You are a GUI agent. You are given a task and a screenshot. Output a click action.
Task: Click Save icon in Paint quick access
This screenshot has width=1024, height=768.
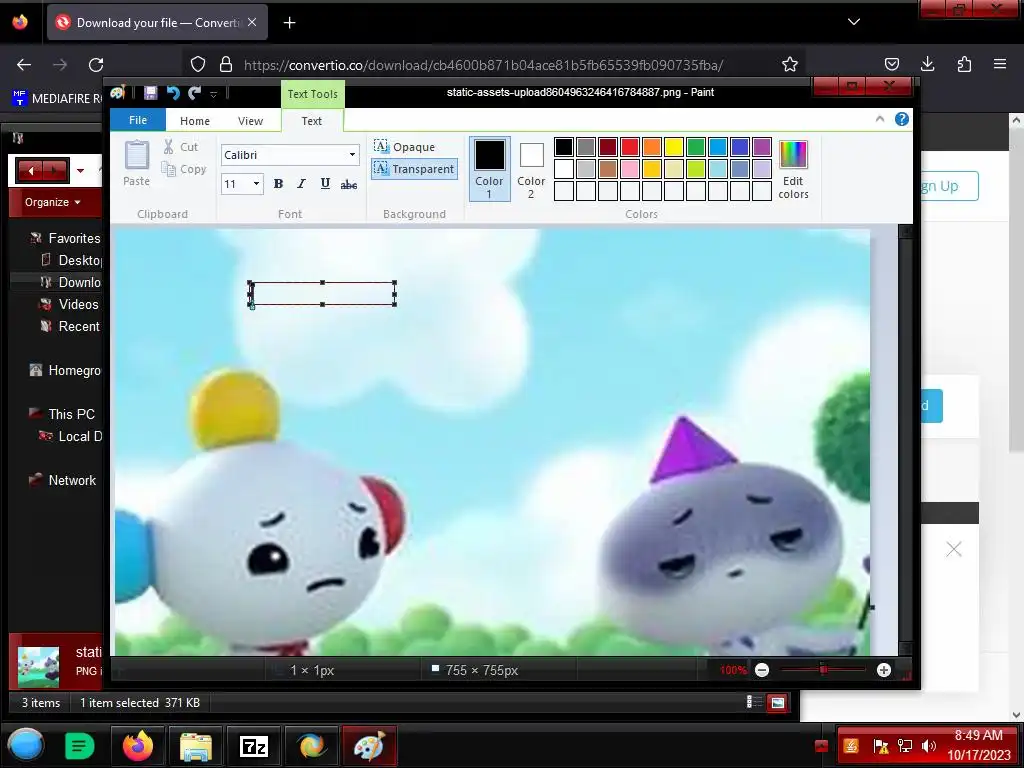click(x=151, y=93)
